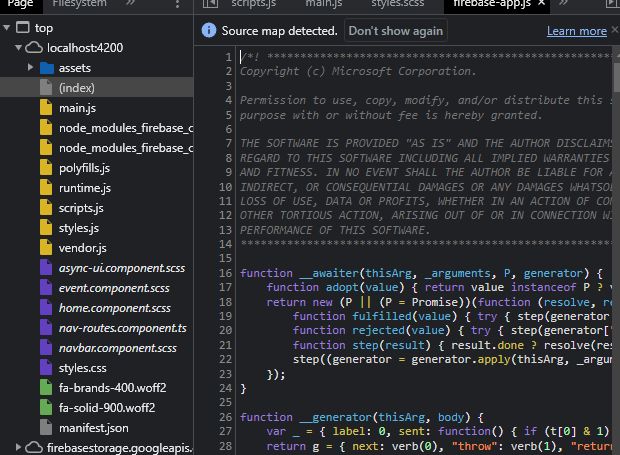Click the vendor.js file icon
This screenshot has height=455, width=620.
[x=46, y=247]
